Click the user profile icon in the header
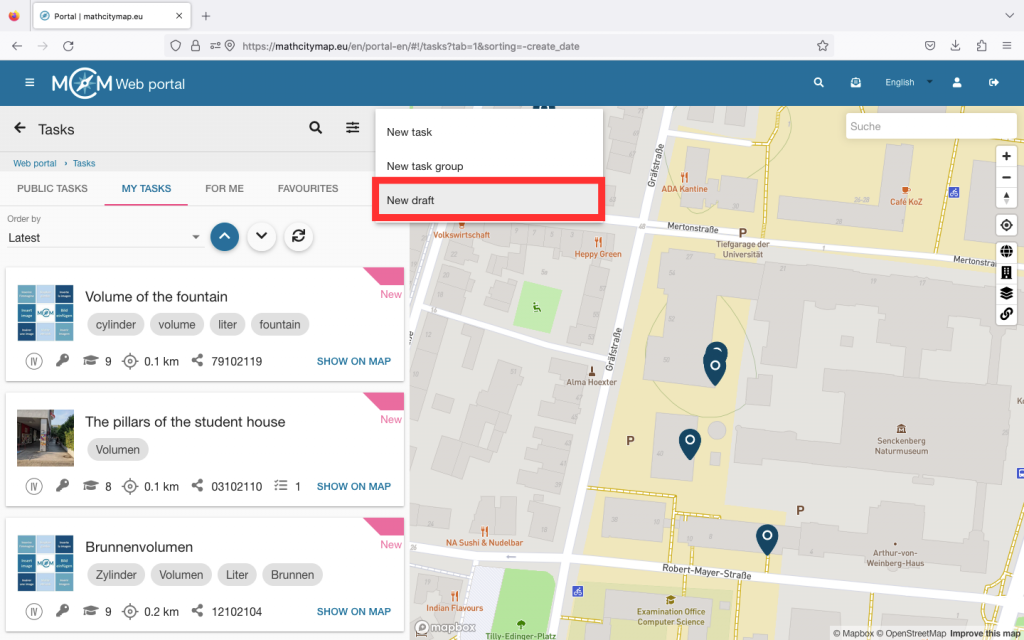1024x640 pixels. point(957,83)
